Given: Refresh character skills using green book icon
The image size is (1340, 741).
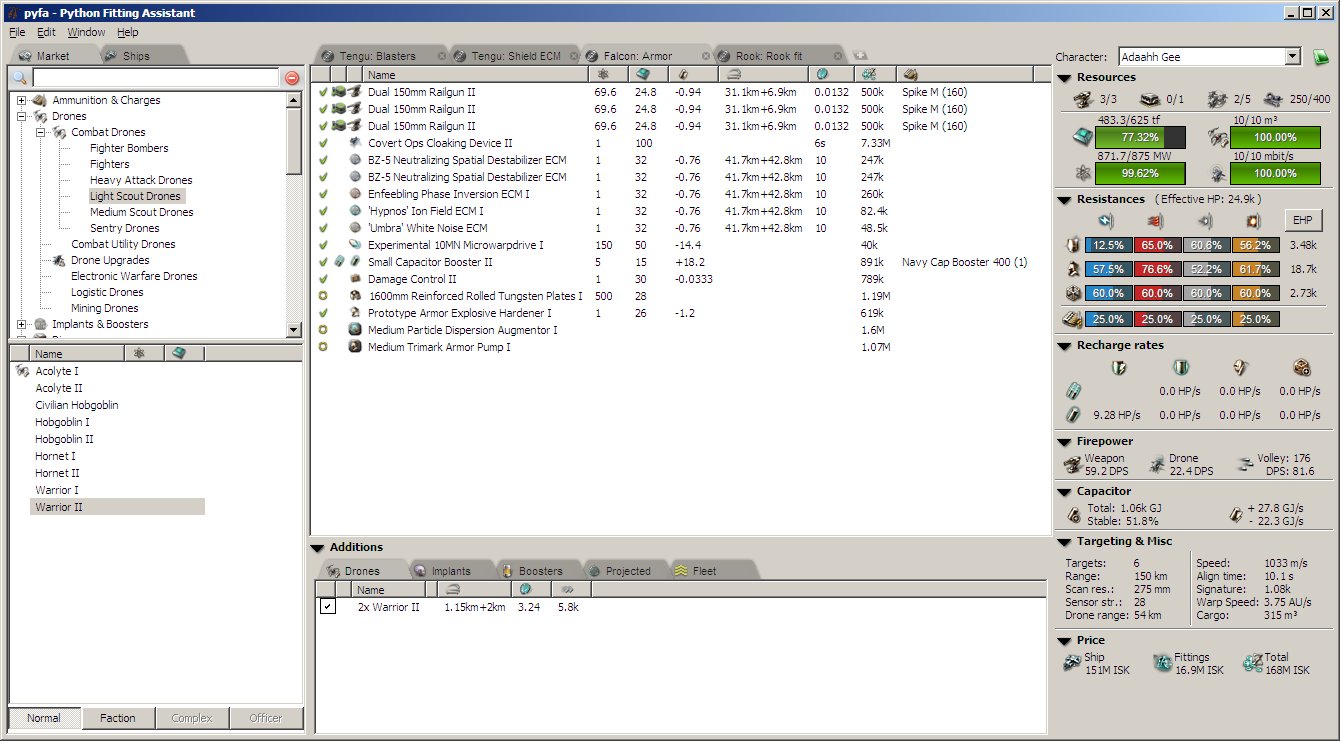Looking at the screenshot, I should click(x=1321, y=57).
